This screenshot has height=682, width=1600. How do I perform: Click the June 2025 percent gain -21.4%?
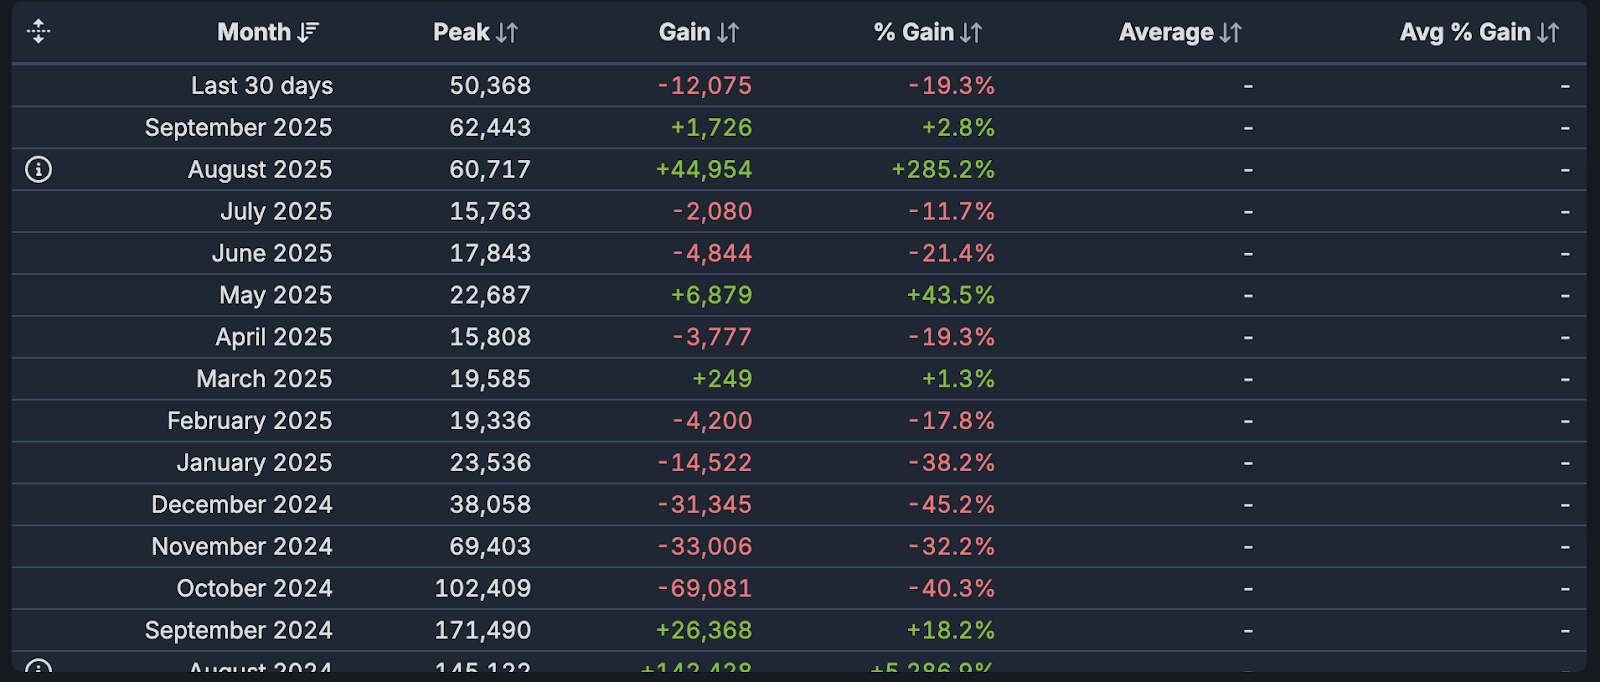(x=951, y=254)
